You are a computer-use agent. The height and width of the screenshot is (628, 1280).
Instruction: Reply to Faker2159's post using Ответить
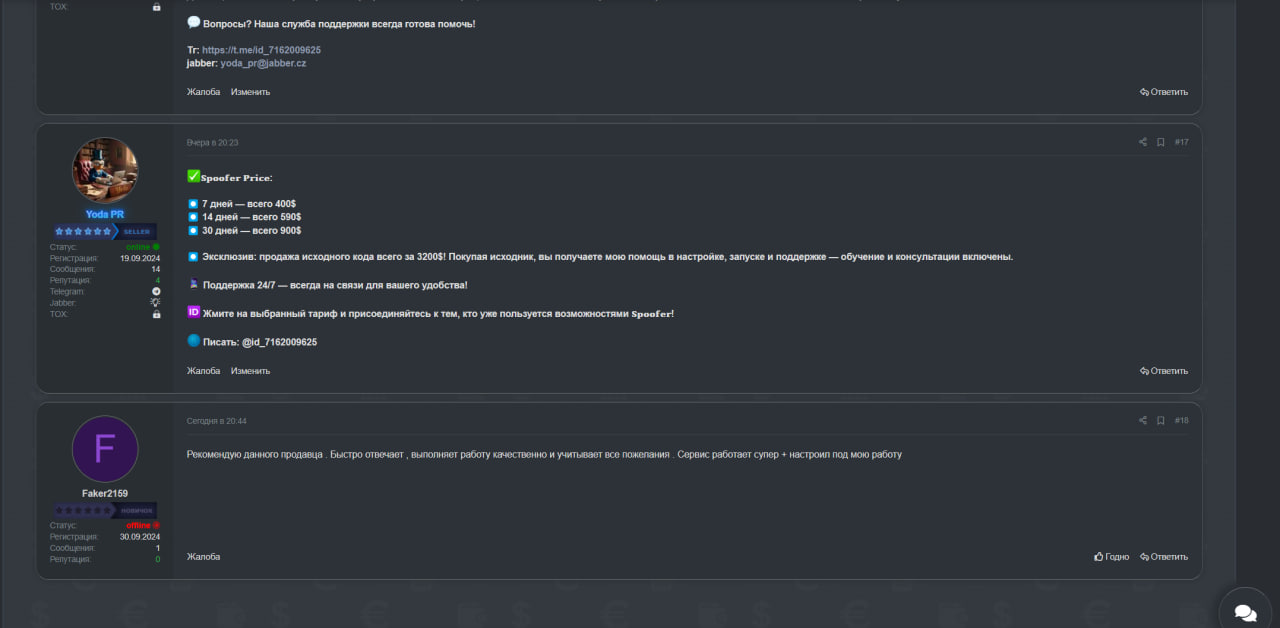click(x=1164, y=557)
